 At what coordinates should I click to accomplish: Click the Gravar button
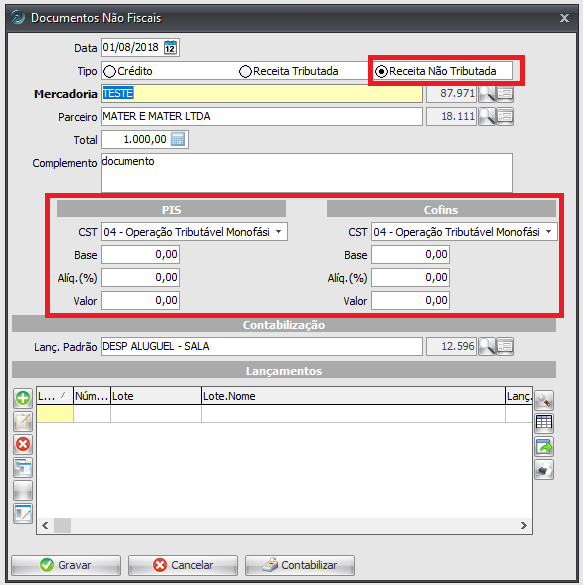point(66,565)
